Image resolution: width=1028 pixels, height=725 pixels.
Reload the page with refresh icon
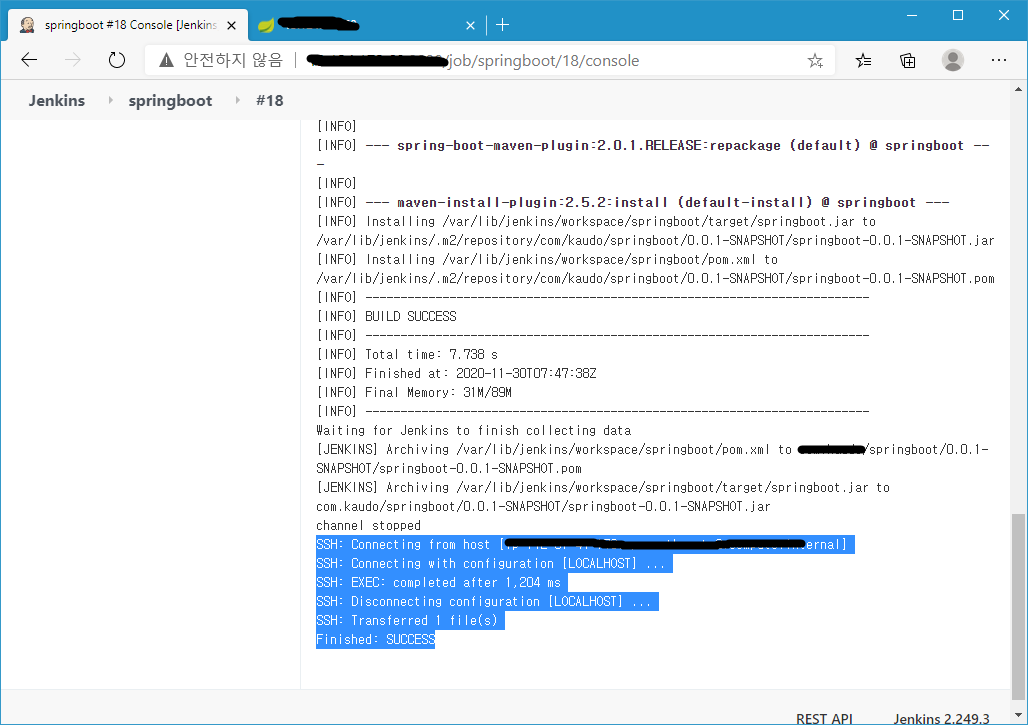[117, 60]
